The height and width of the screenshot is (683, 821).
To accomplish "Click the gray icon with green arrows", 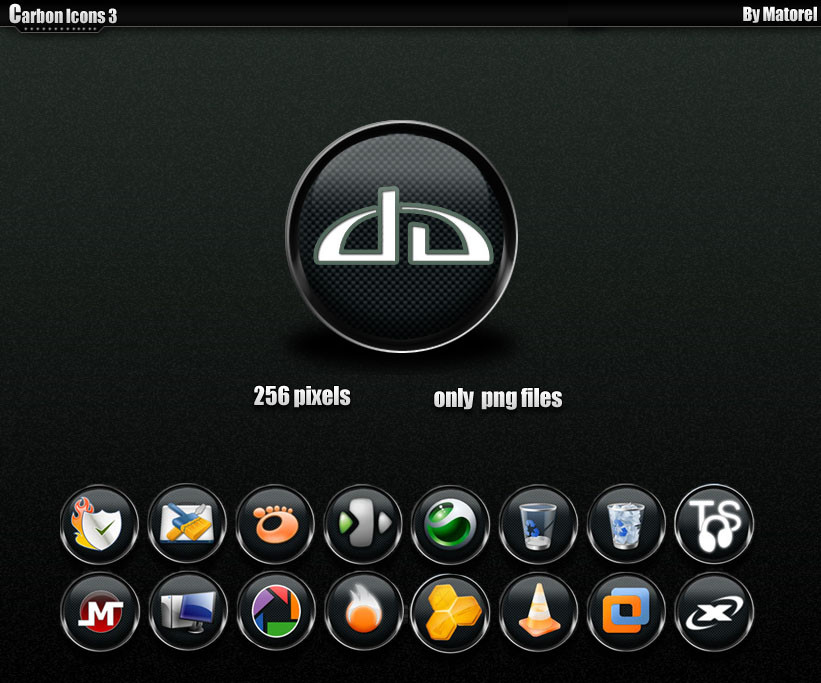I will (363, 524).
